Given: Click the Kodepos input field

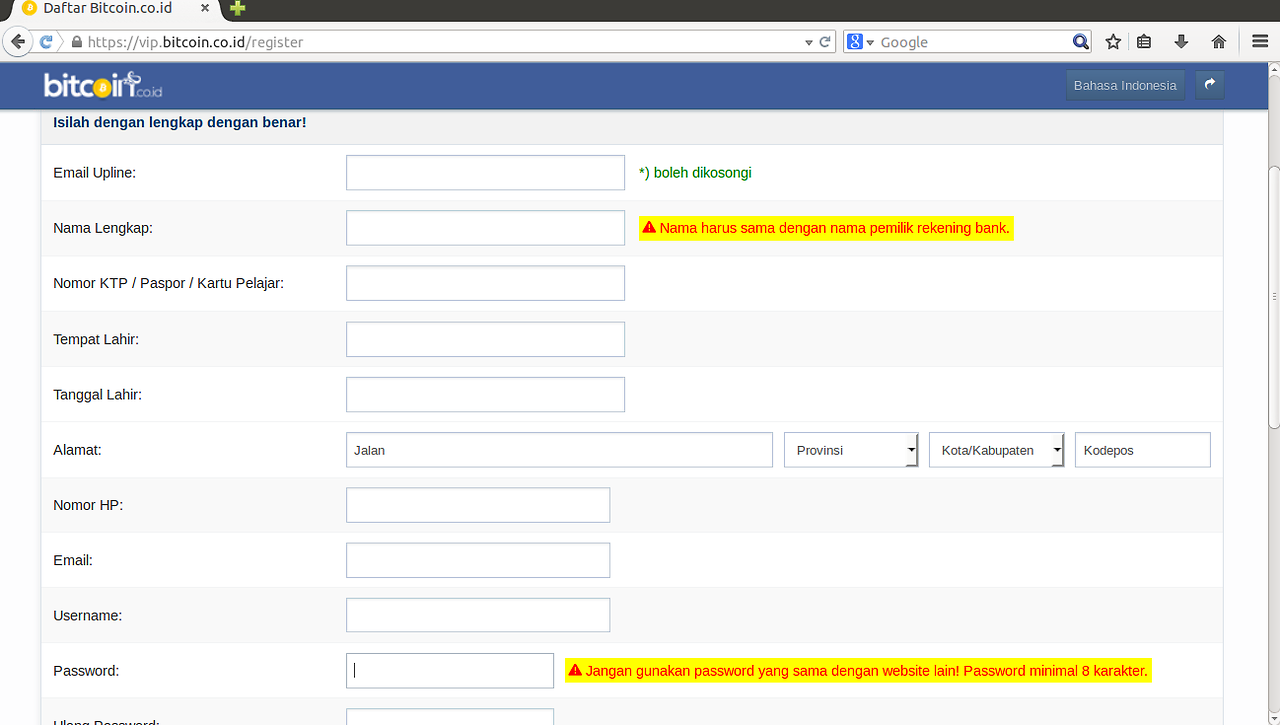Looking at the screenshot, I should [1142, 450].
